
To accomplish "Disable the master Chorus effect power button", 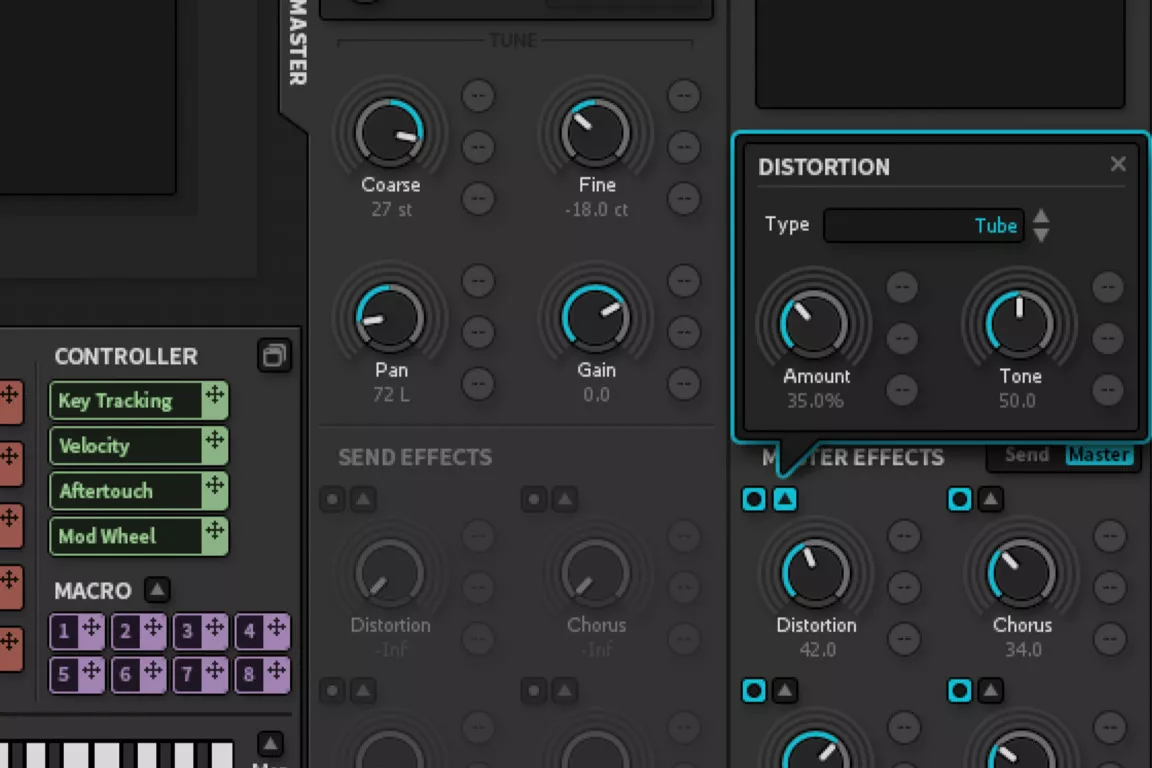I will (x=960, y=499).
